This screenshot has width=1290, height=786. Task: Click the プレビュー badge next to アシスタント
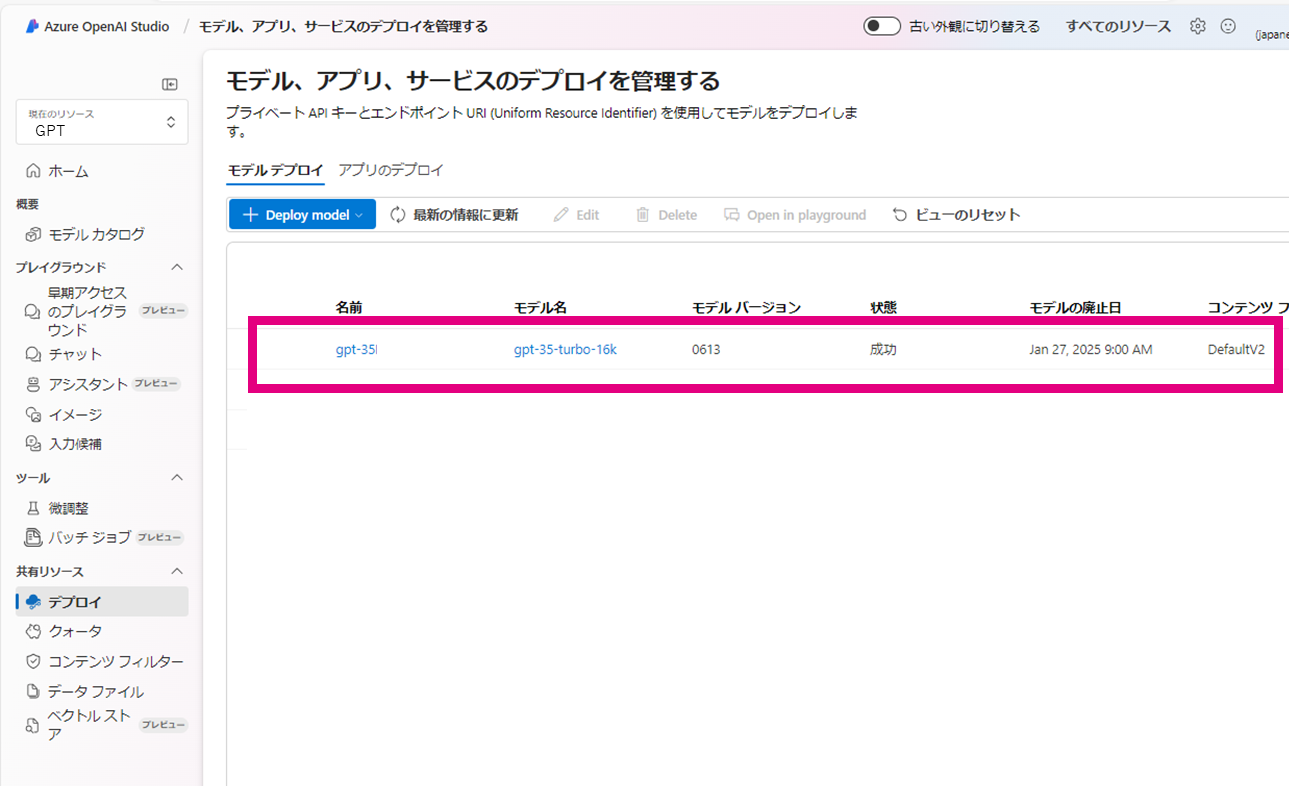point(157,384)
